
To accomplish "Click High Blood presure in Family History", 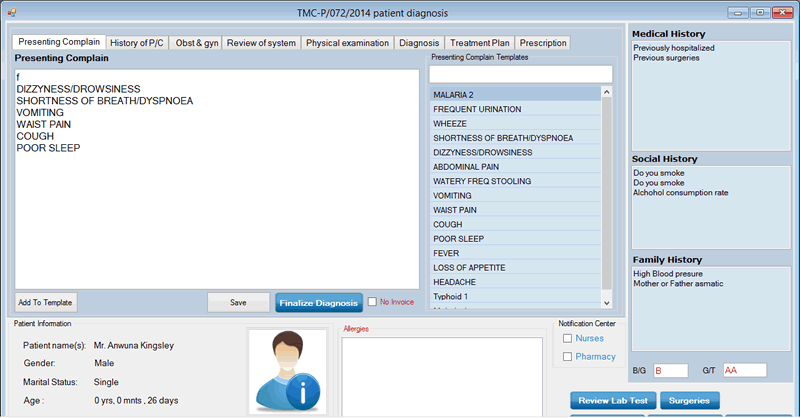I will coord(668,274).
